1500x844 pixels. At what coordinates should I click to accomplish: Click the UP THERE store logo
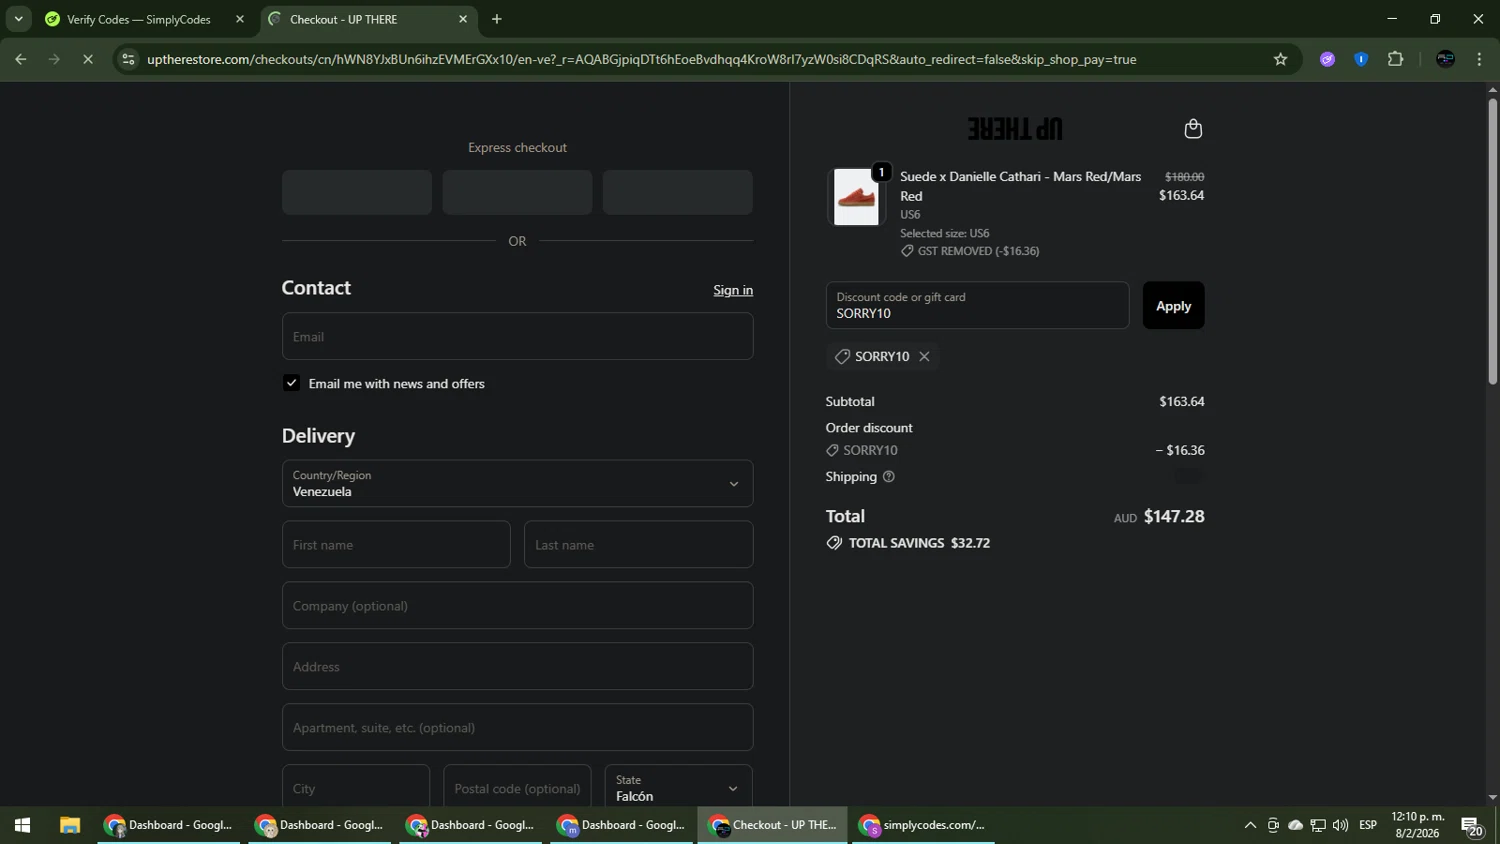[x=1015, y=129]
